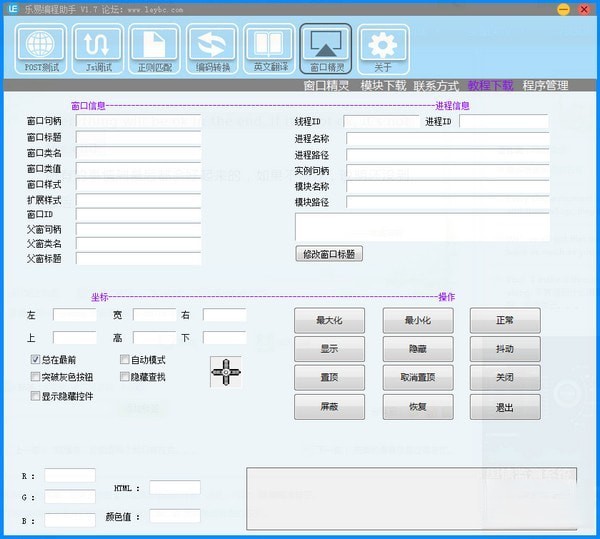Open the 正则匹配 tool
Screen dimensions: 600x539
154,49
